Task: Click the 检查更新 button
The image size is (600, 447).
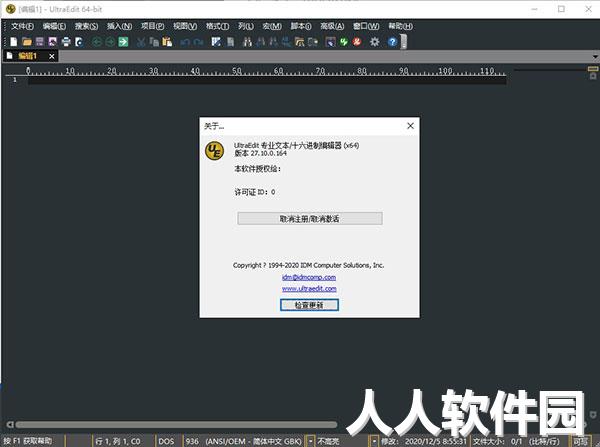Action: (x=309, y=305)
